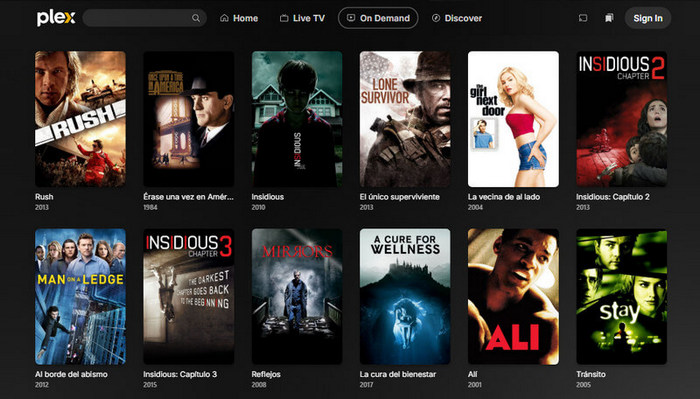Click the 'Insidious' title link
Image resolution: width=700 pixels, height=399 pixels.
tap(267, 197)
